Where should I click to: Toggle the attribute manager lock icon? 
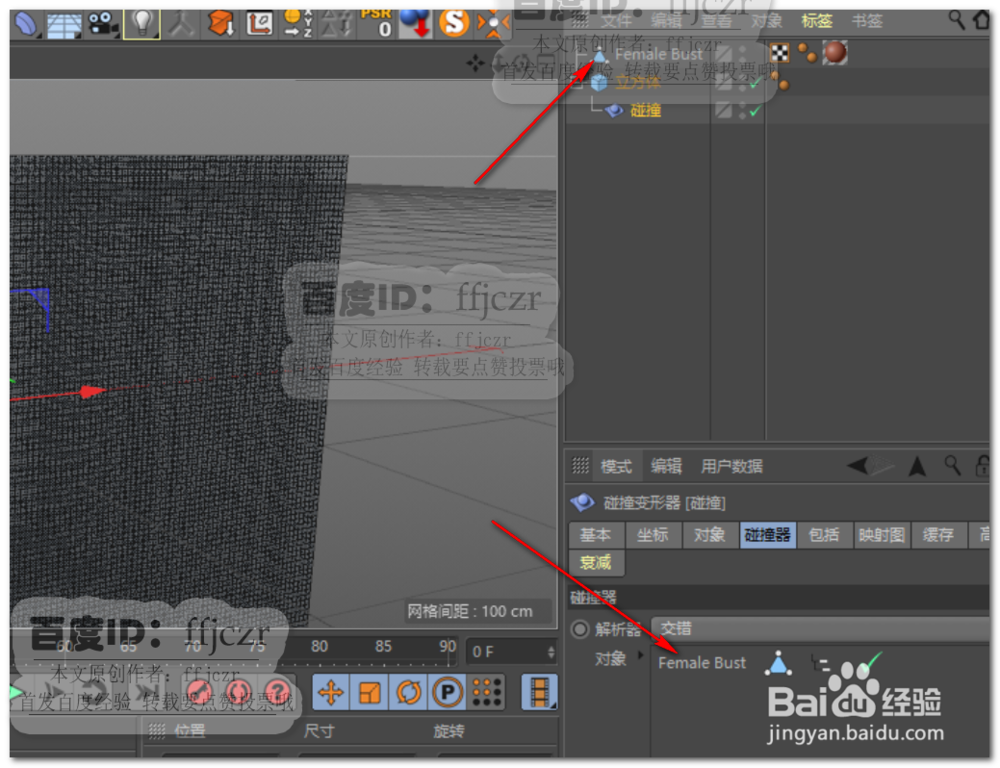(x=982, y=466)
